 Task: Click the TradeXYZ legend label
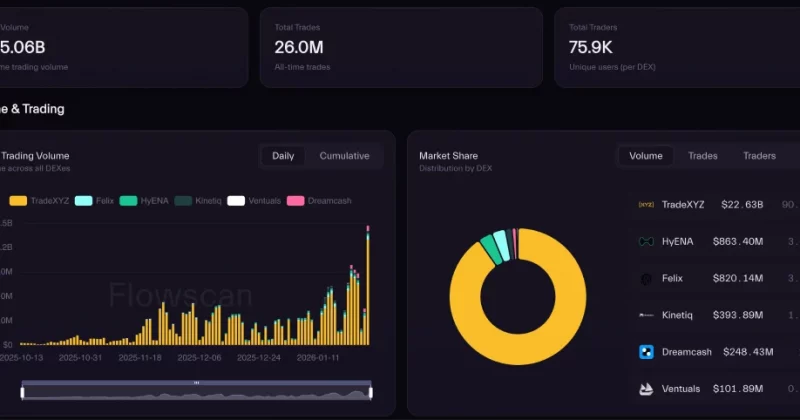49,201
